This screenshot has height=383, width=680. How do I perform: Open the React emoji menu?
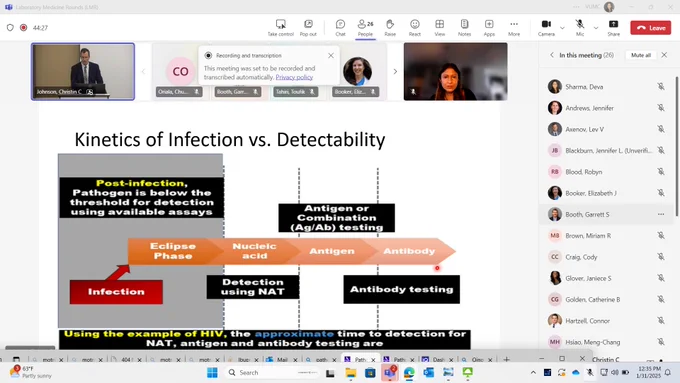click(415, 28)
